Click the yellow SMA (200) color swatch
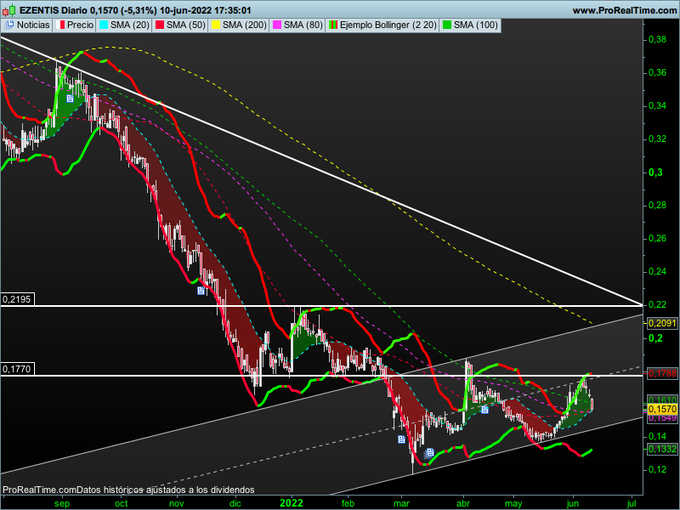 click(x=216, y=25)
